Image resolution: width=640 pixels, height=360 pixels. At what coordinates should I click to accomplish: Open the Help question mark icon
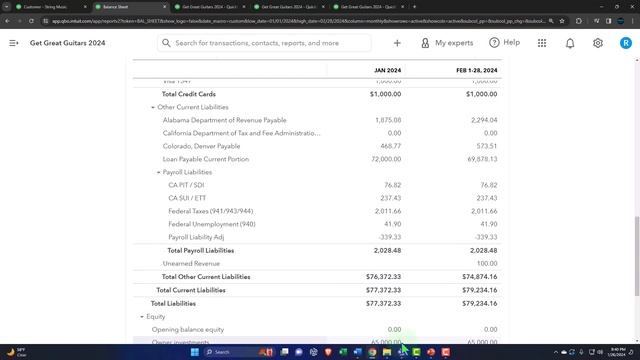(494, 42)
